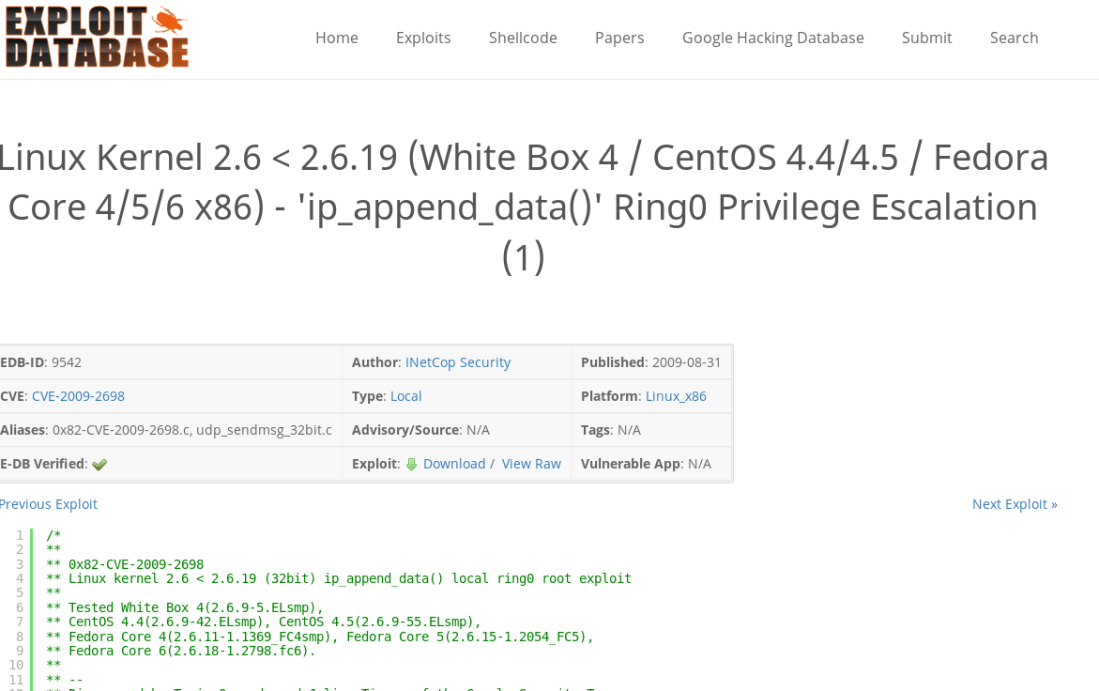The image size is (1099, 691).
Task: Navigate to the Papers section
Action: coord(619,38)
